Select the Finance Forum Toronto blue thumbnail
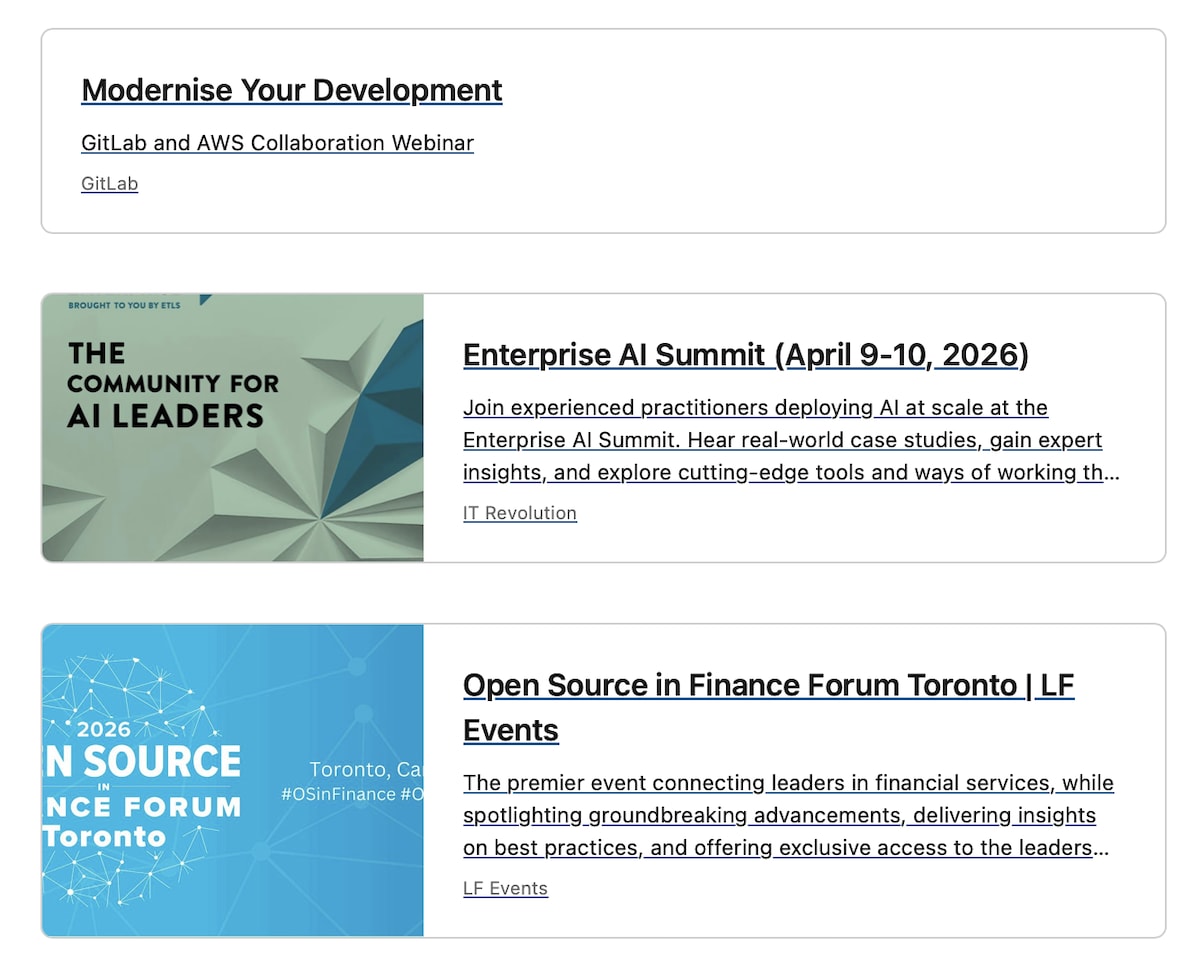 pyautogui.click(x=233, y=781)
